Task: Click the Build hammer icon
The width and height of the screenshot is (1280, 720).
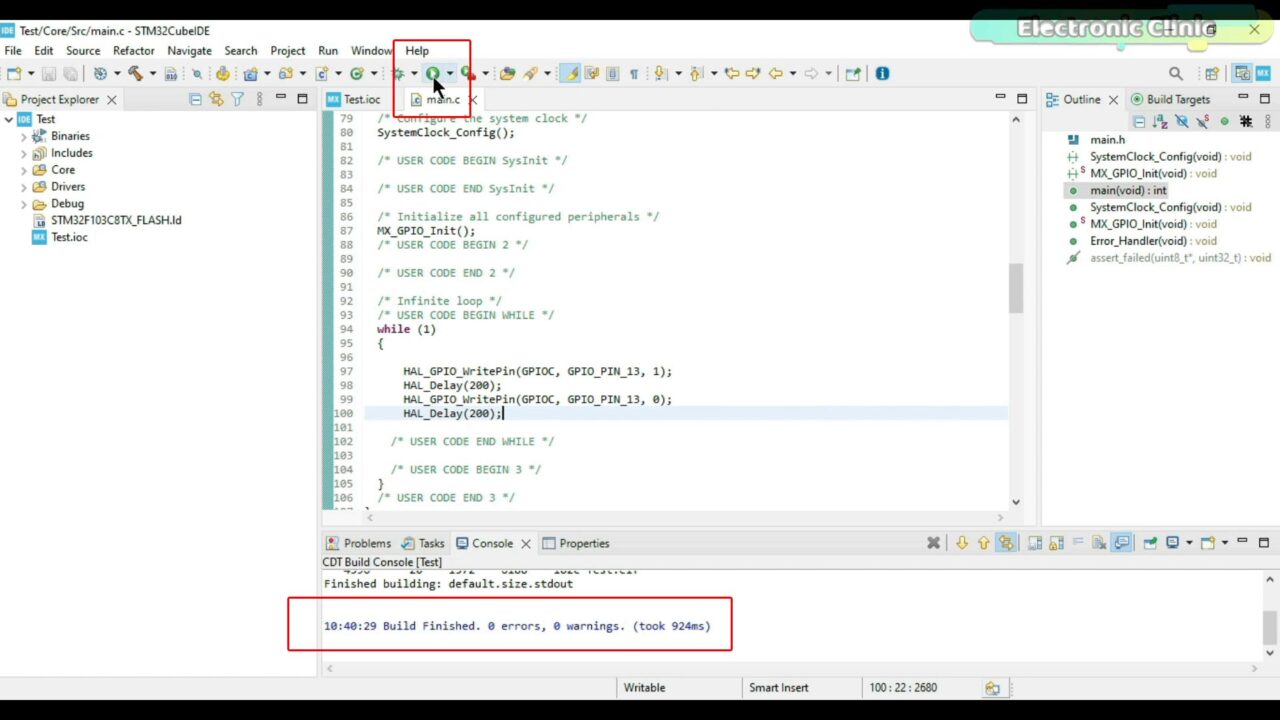Action: point(135,73)
